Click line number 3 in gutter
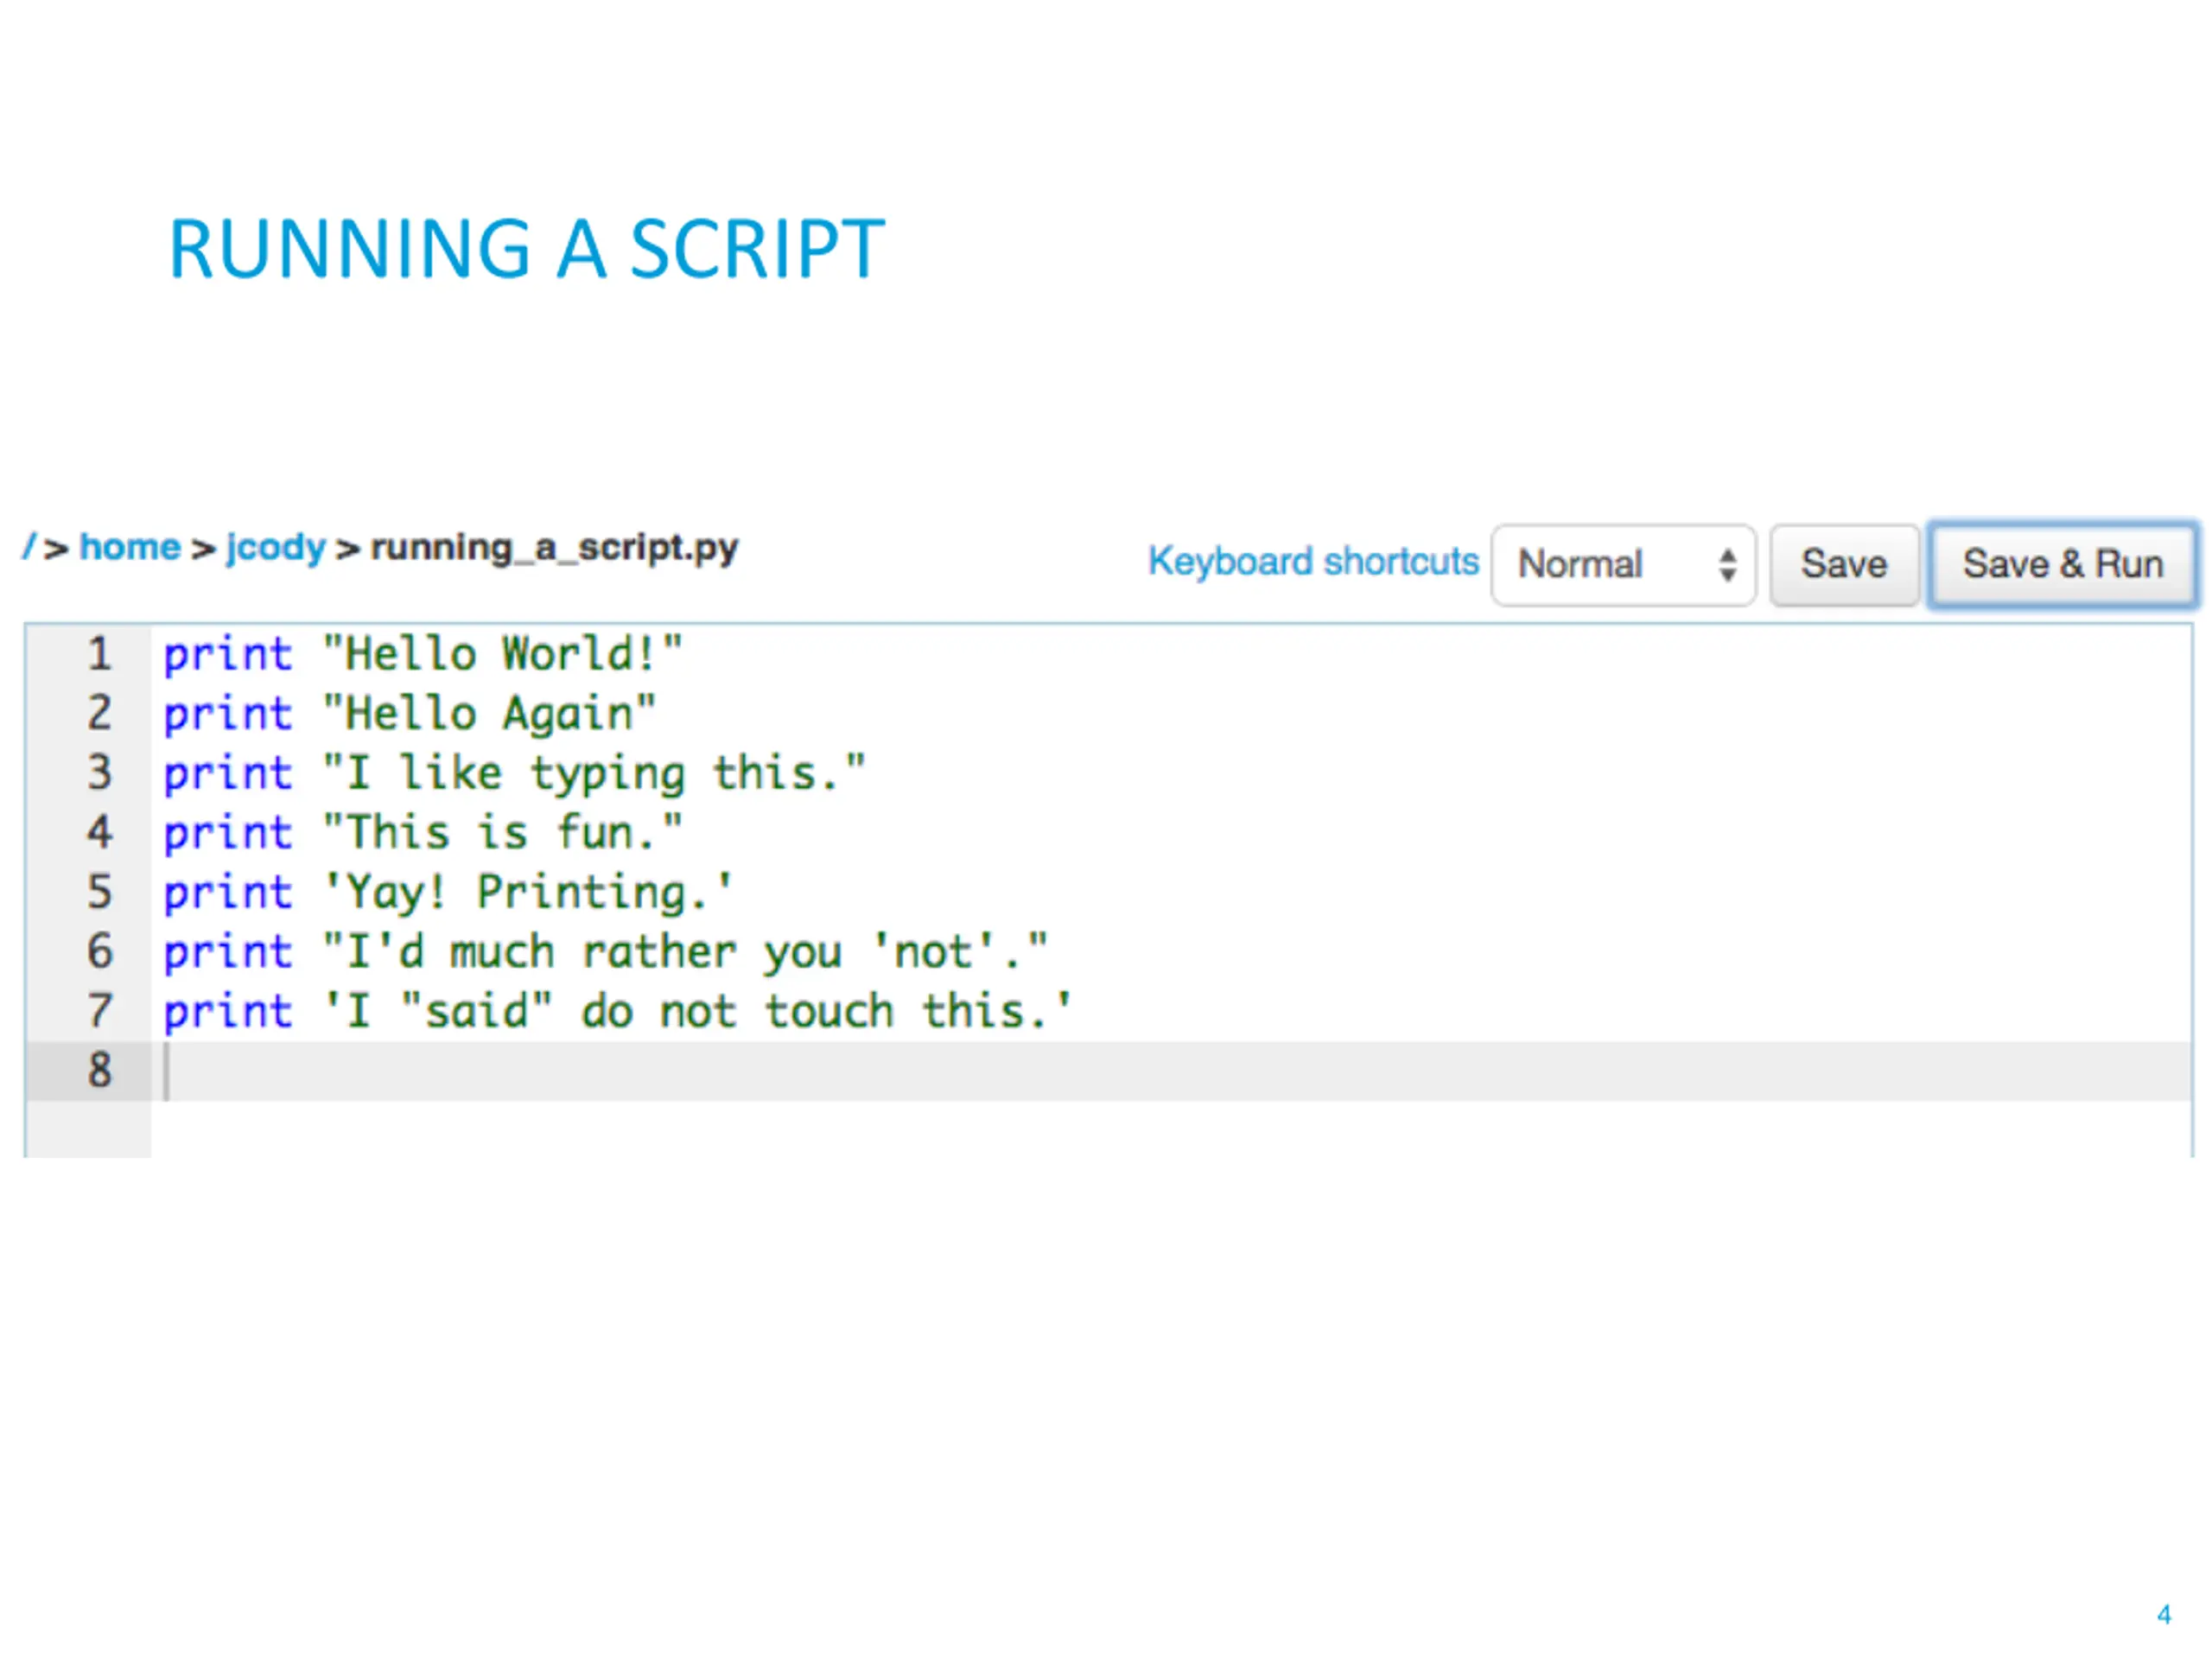Image resolution: width=2212 pixels, height=1659 pixels. 99,773
